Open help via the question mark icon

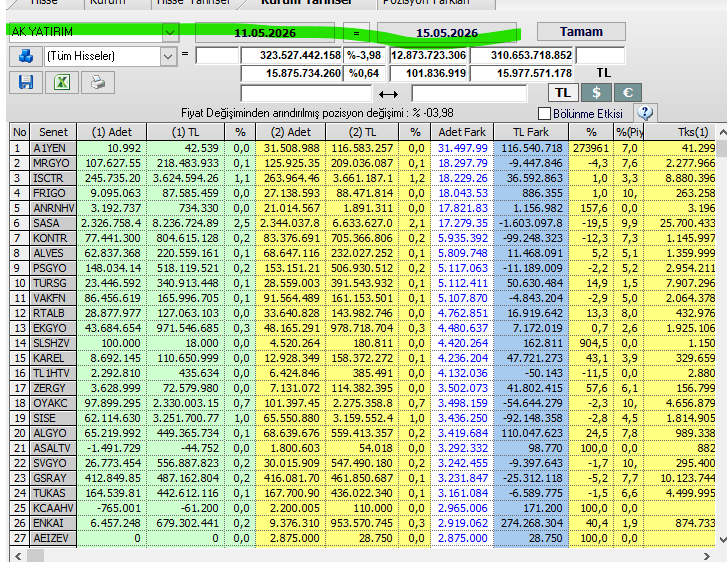(645, 113)
